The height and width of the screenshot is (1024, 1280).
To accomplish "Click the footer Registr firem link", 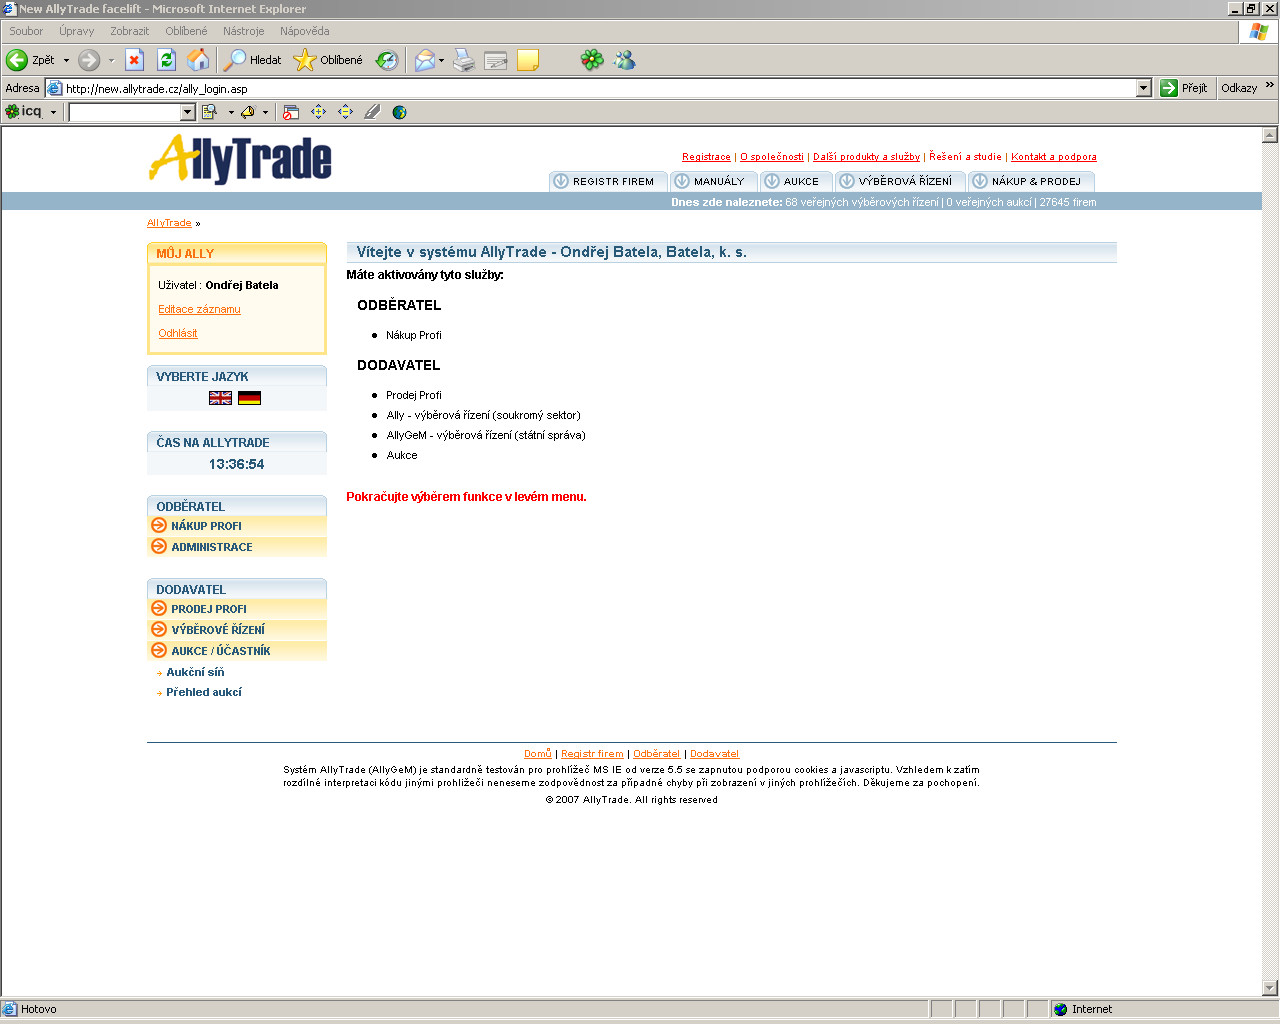I will (x=592, y=754).
